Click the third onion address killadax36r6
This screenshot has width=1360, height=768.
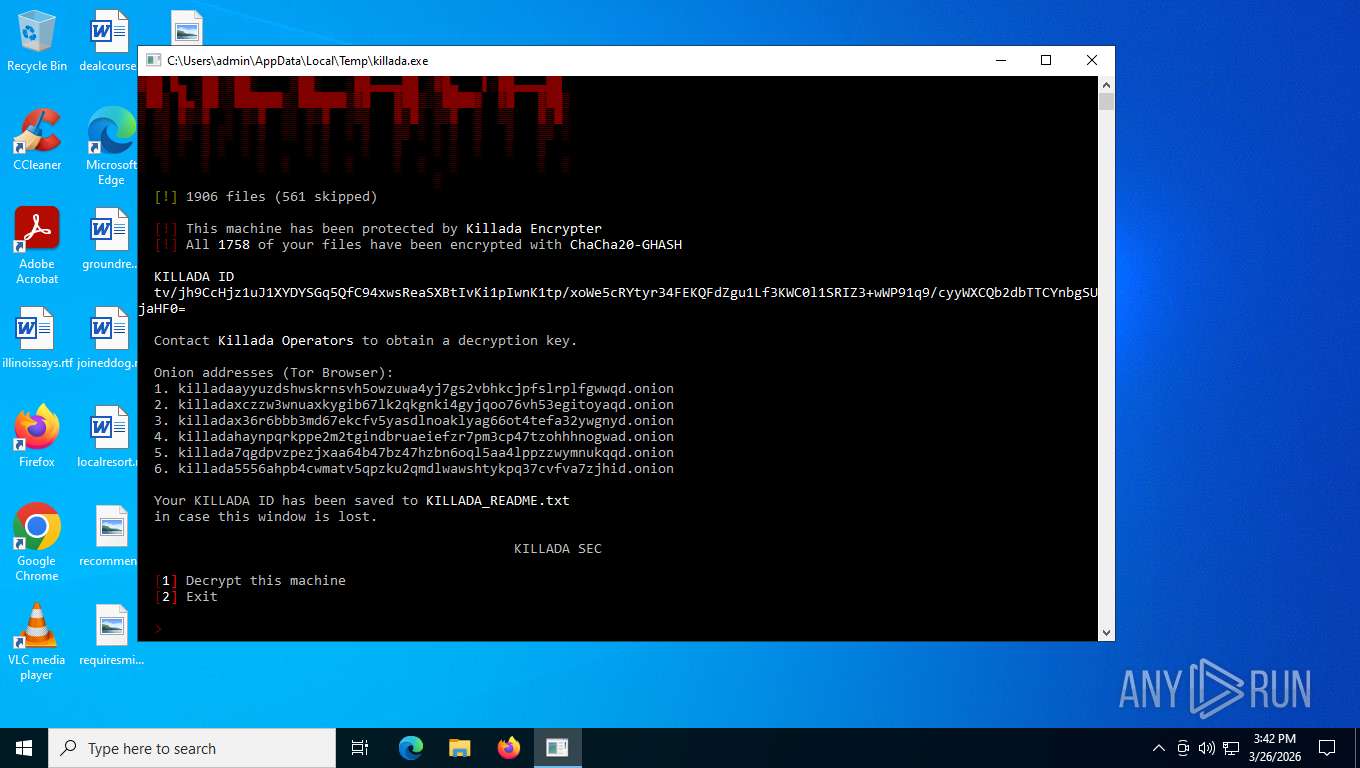426,420
